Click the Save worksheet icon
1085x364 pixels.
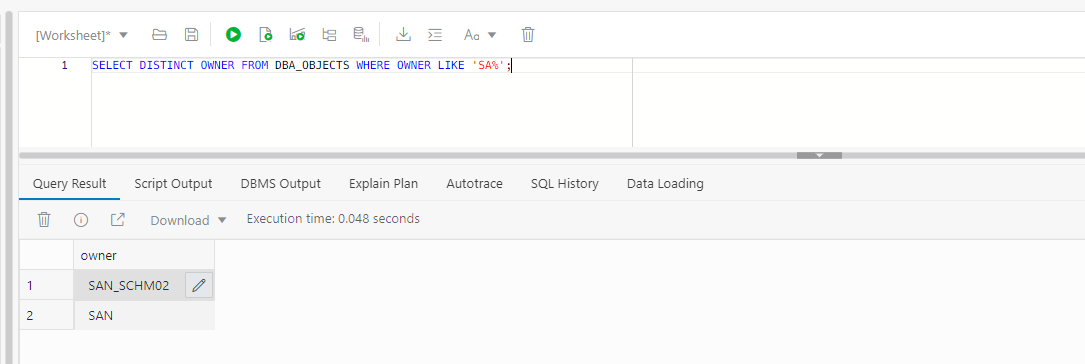[x=192, y=34]
